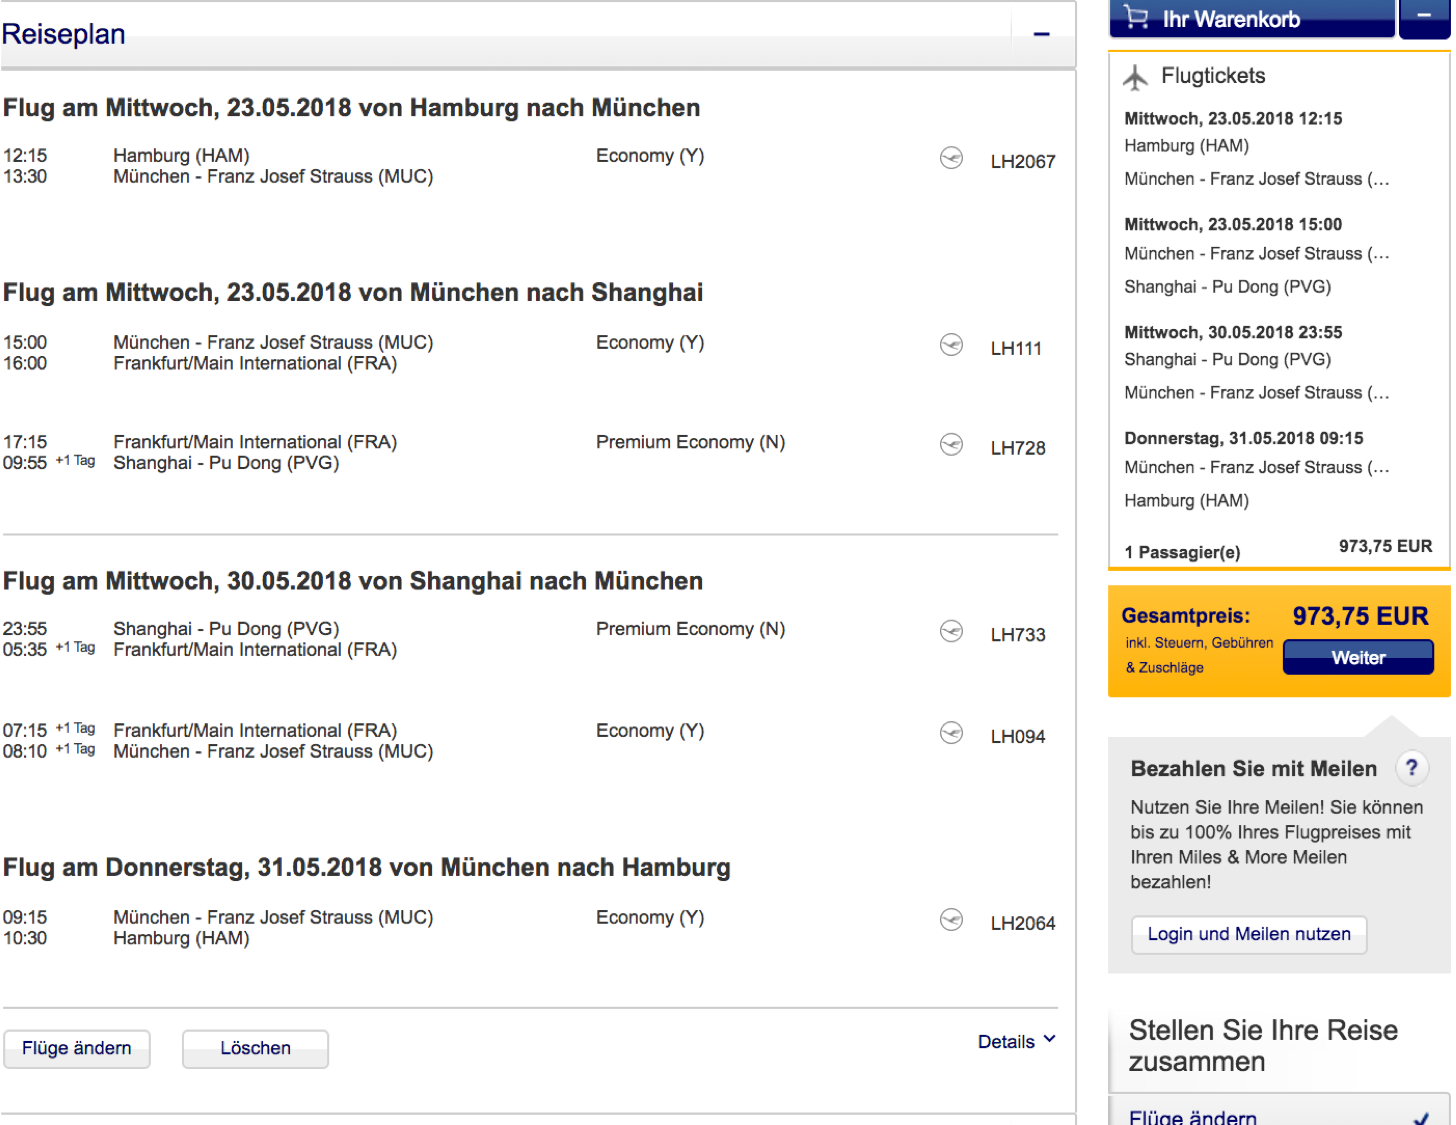The image size is (1456, 1125).
Task: Click cart entry Mittwoch, 23.05.2018 15:00
Action: (1233, 224)
